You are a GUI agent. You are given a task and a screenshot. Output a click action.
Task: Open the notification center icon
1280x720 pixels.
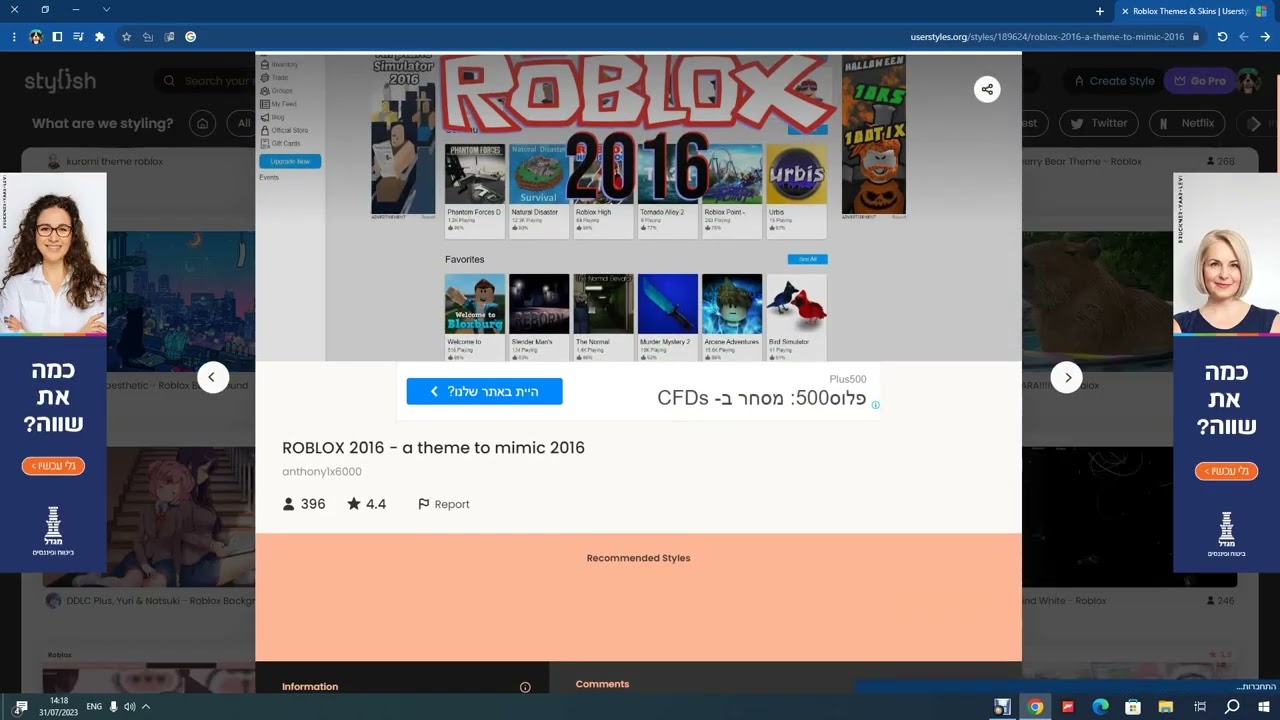point(20,707)
